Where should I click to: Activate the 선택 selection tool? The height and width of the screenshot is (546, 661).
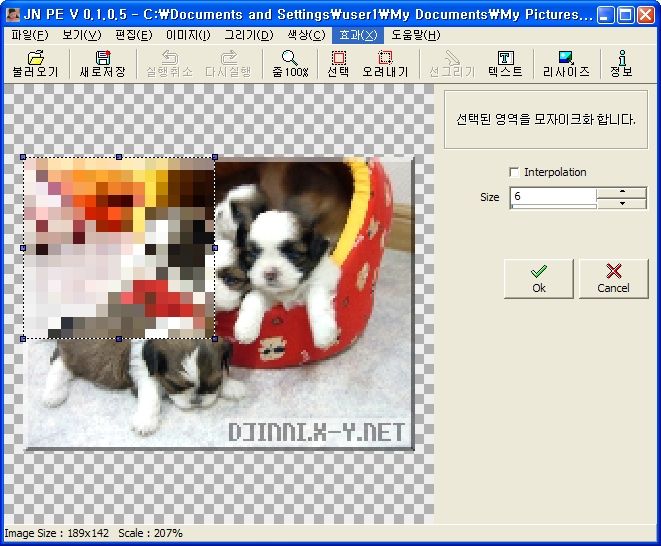338,64
